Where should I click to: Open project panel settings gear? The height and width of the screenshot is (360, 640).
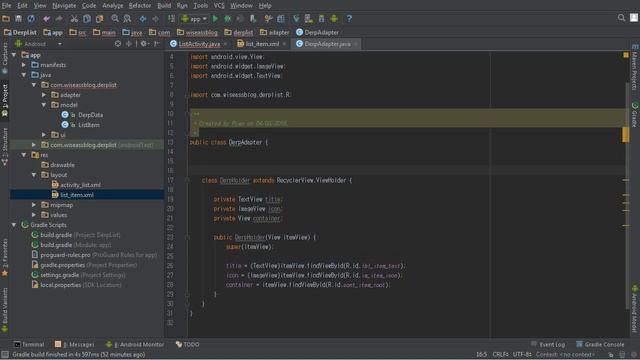pyautogui.click(x=144, y=44)
